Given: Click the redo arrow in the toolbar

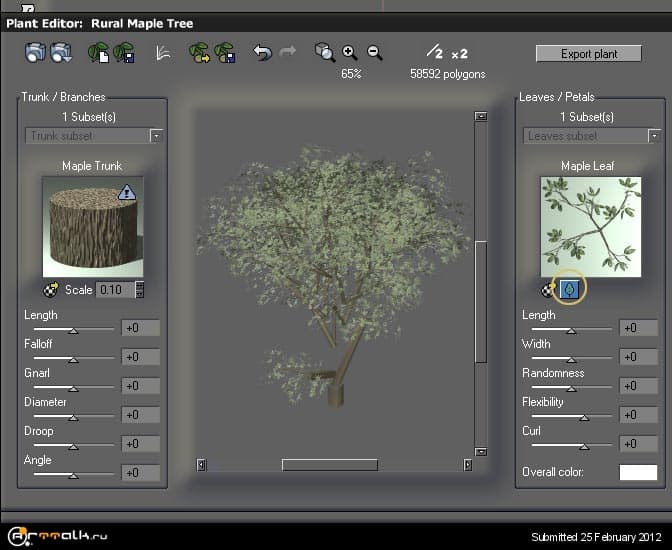Looking at the screenshot, I should (x=286, y=52).
